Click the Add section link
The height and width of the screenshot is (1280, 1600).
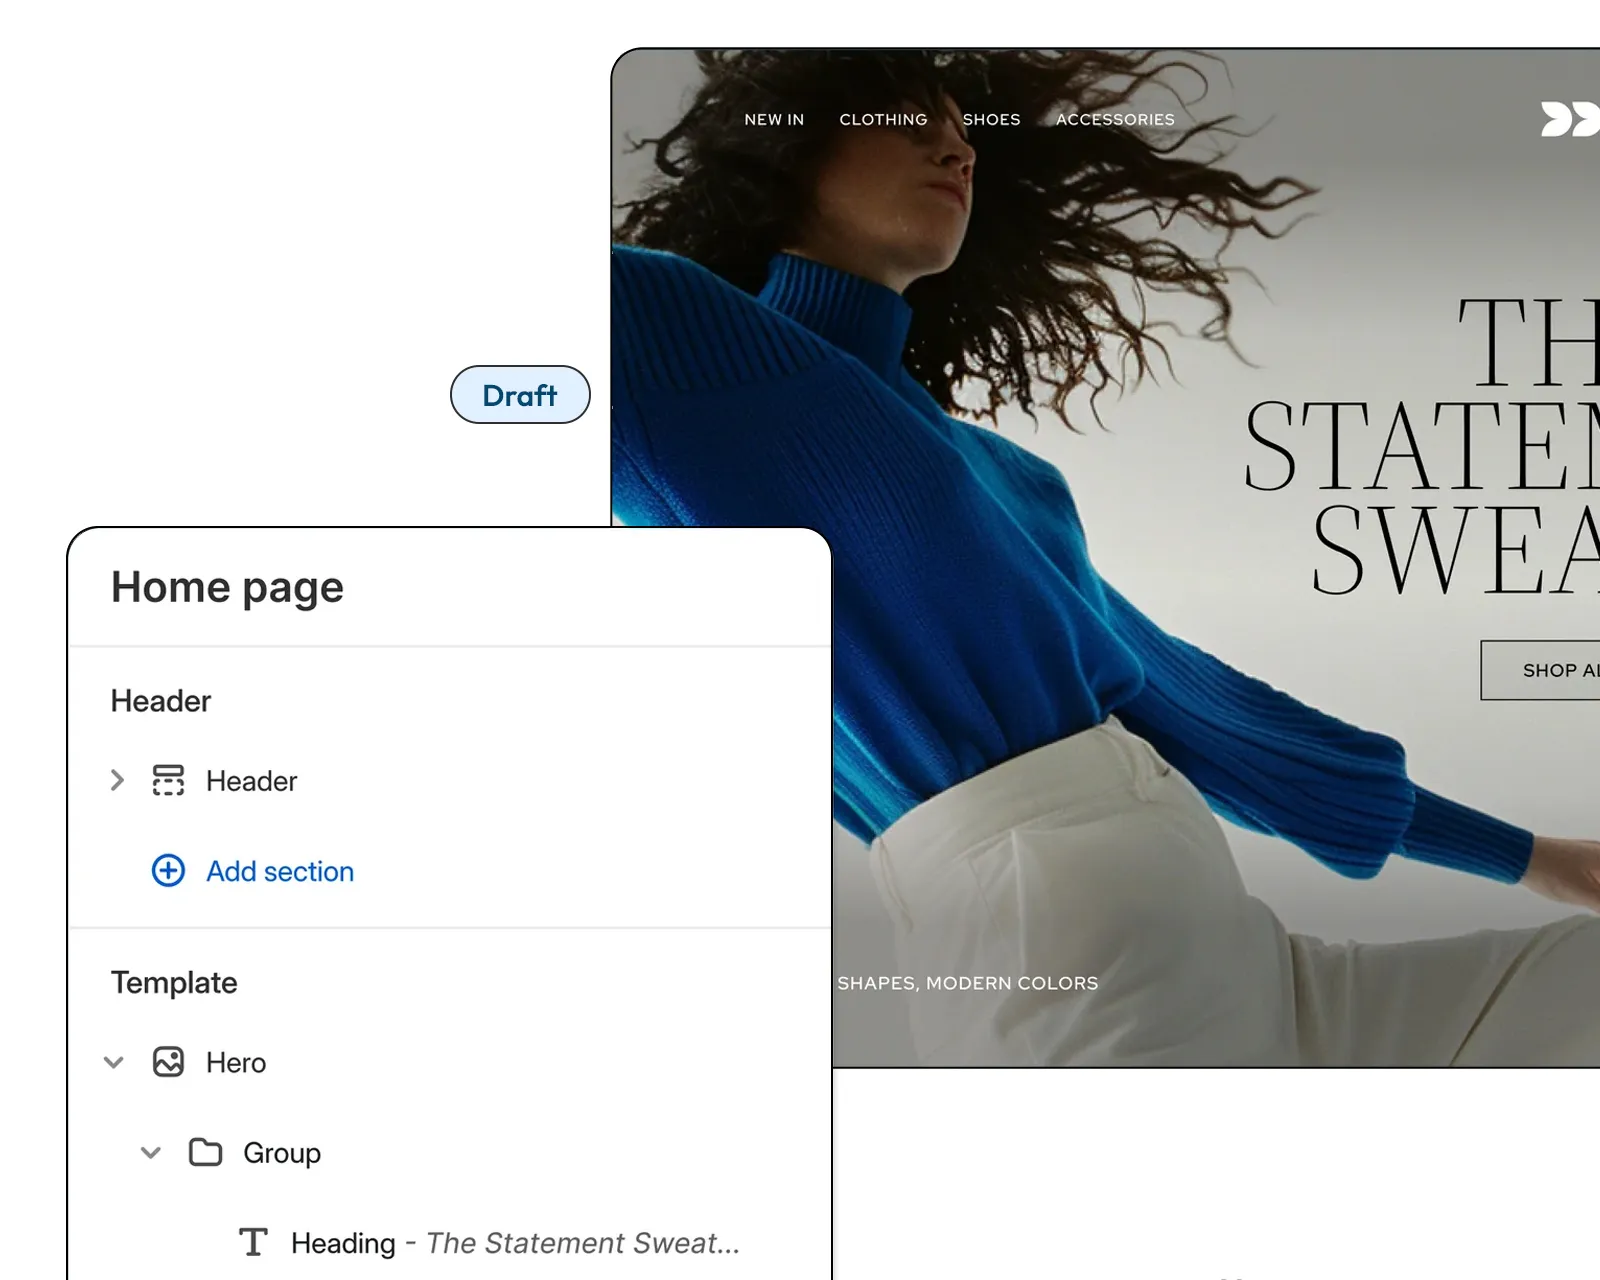point(280,871)
